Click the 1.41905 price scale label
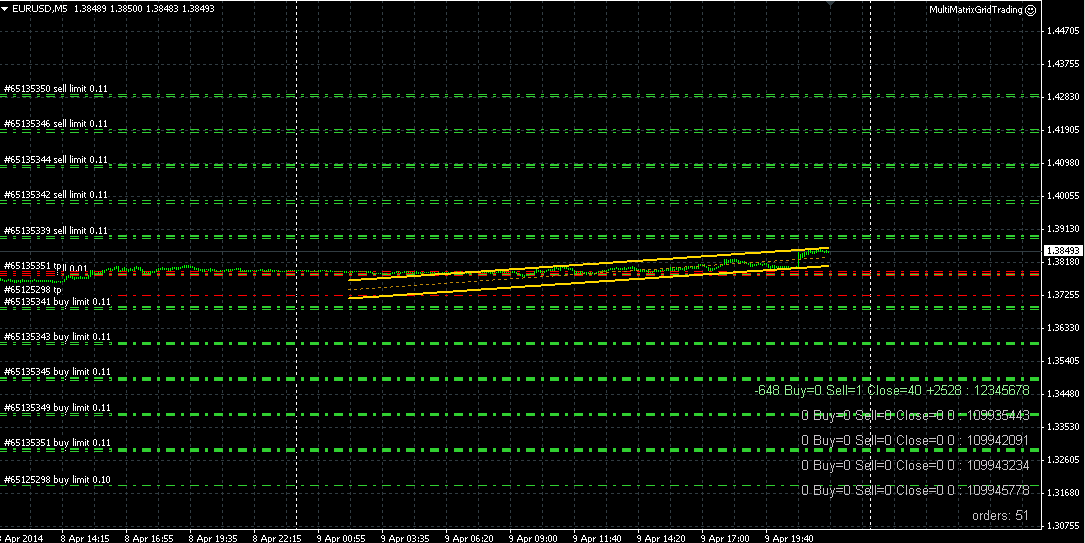The image size is (1085, 543). coord(1064,129)
